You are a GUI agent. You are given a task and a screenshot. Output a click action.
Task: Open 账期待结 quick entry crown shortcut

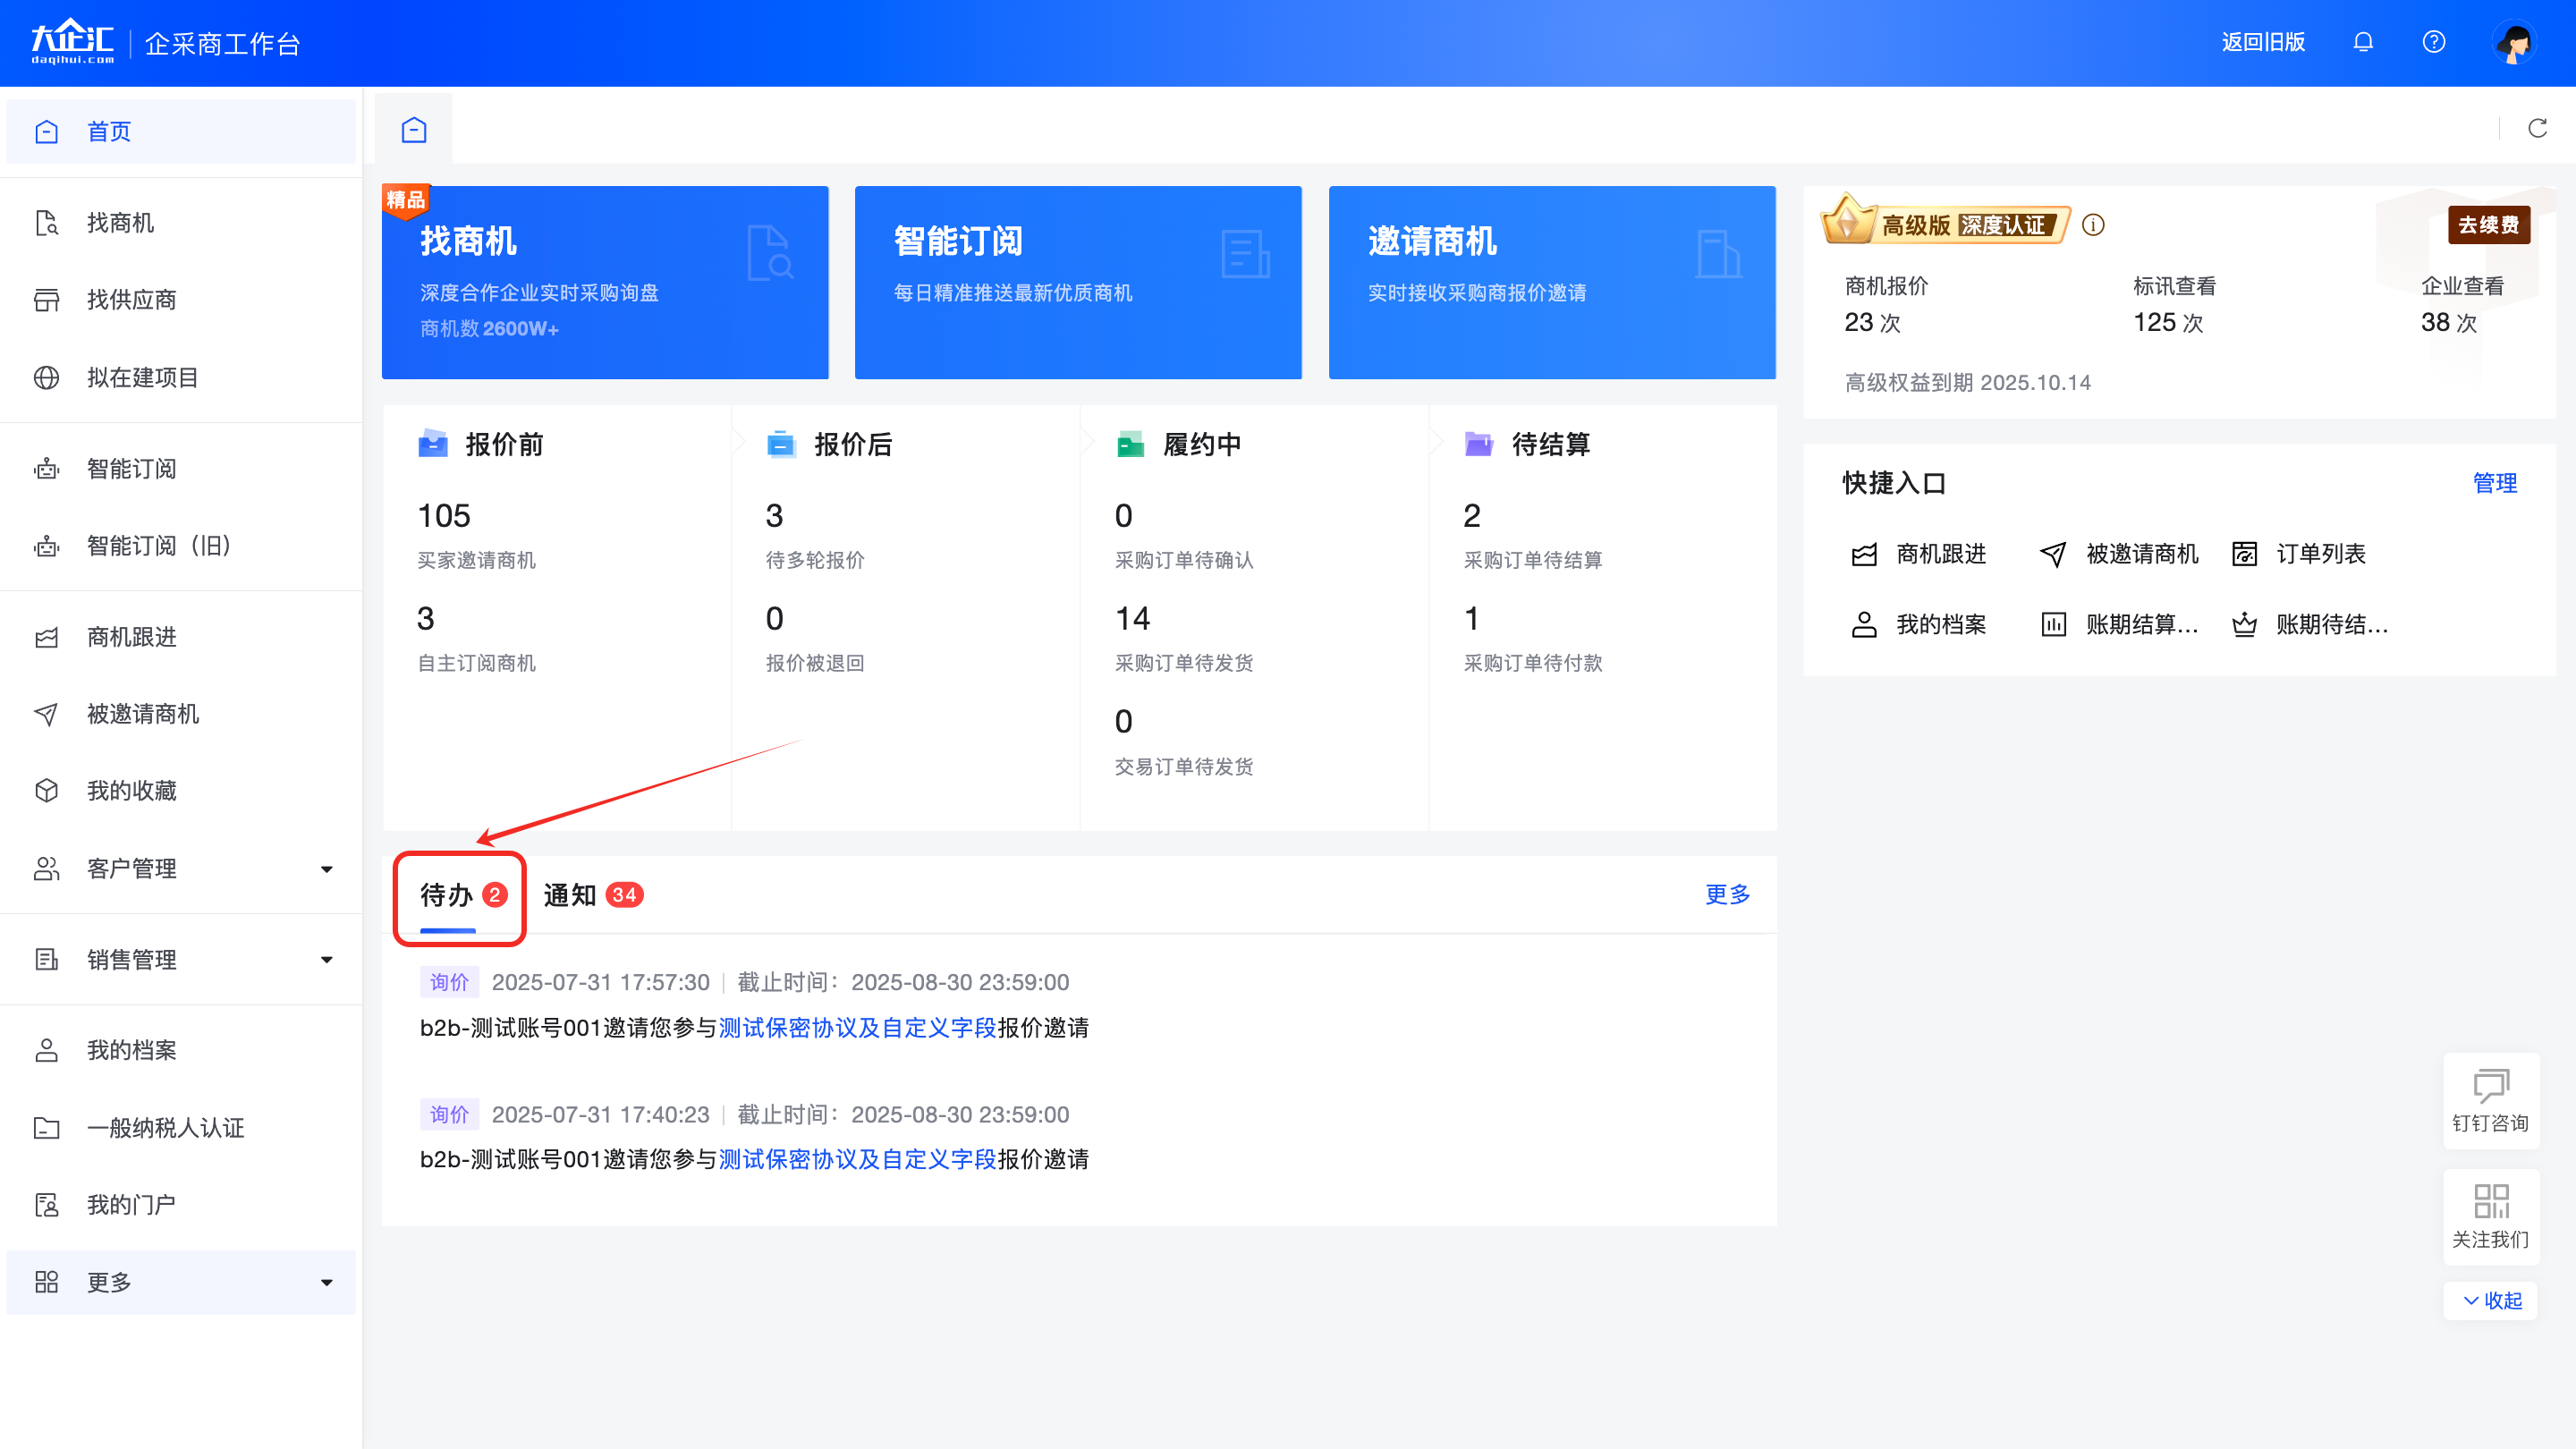tap(2310, 625)
